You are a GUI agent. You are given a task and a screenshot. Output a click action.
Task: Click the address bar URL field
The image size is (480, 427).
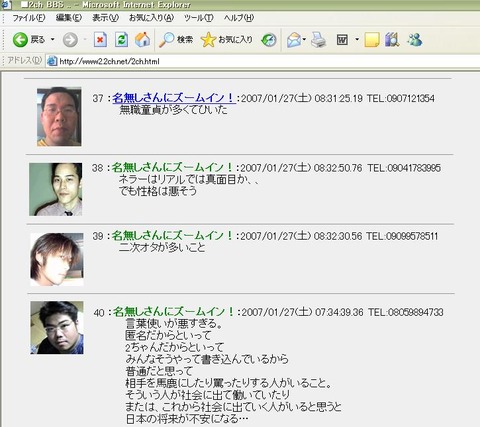(262, 61)
